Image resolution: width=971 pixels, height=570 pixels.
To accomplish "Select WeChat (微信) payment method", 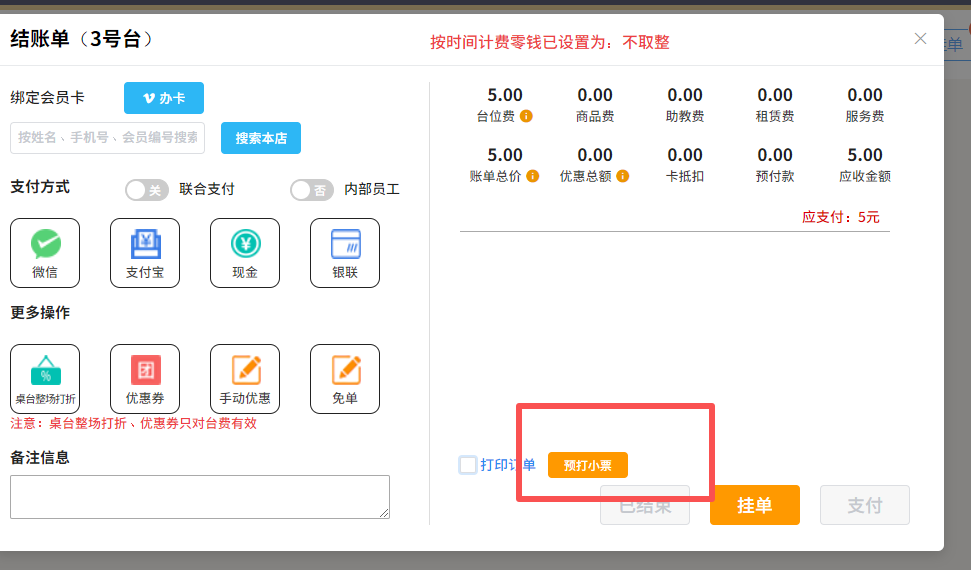I will pyautogui.click(x=45, y=253).
